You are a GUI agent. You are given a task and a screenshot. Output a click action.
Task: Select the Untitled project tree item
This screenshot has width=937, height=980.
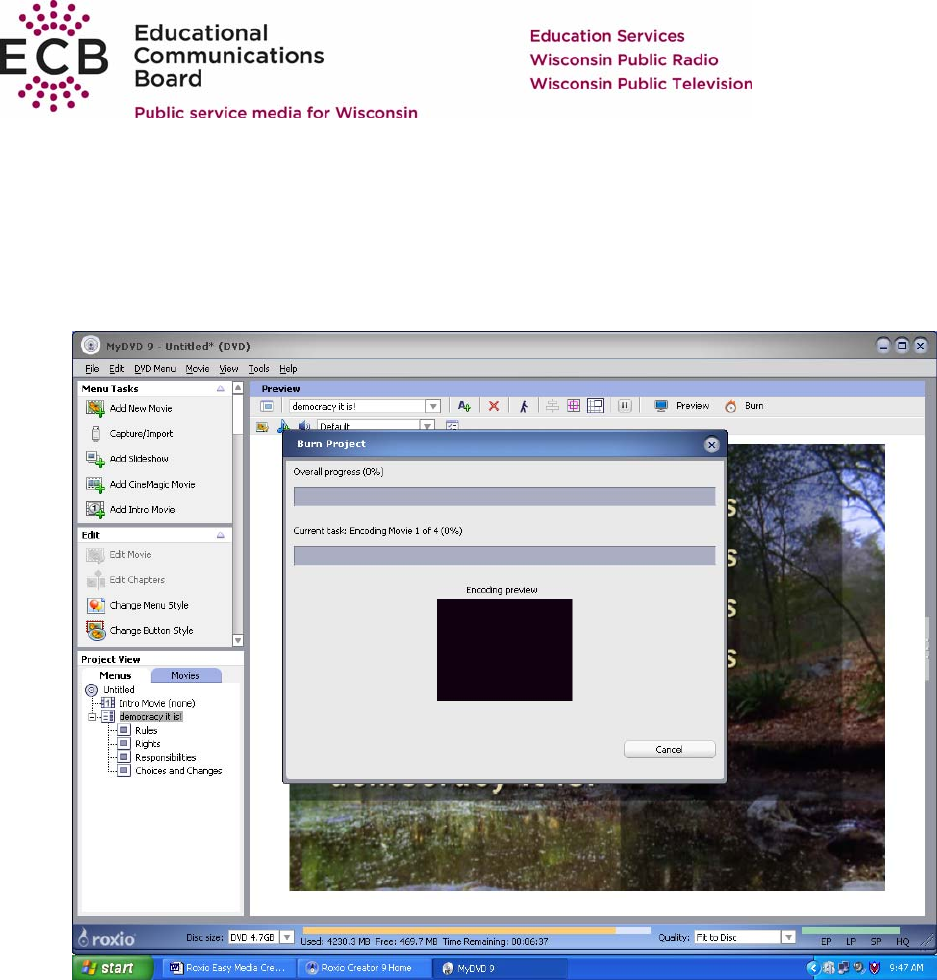coord(119,690)
